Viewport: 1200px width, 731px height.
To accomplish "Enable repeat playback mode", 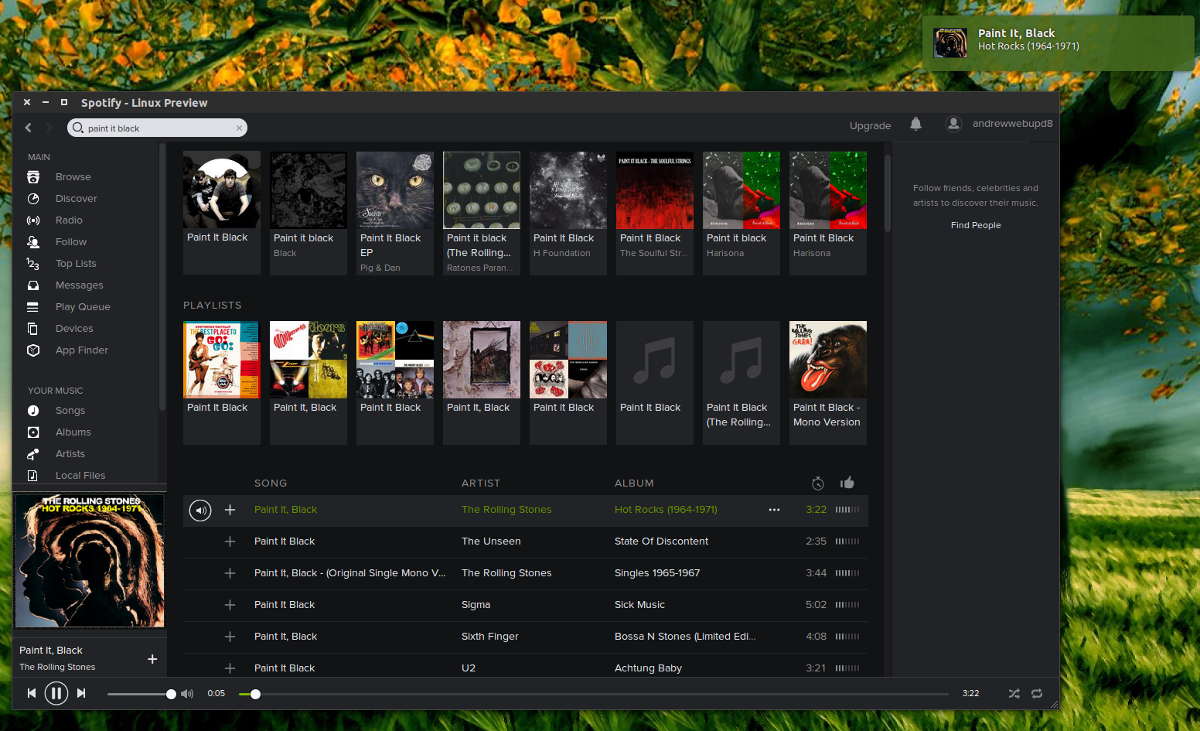I will click(1037, 692).
